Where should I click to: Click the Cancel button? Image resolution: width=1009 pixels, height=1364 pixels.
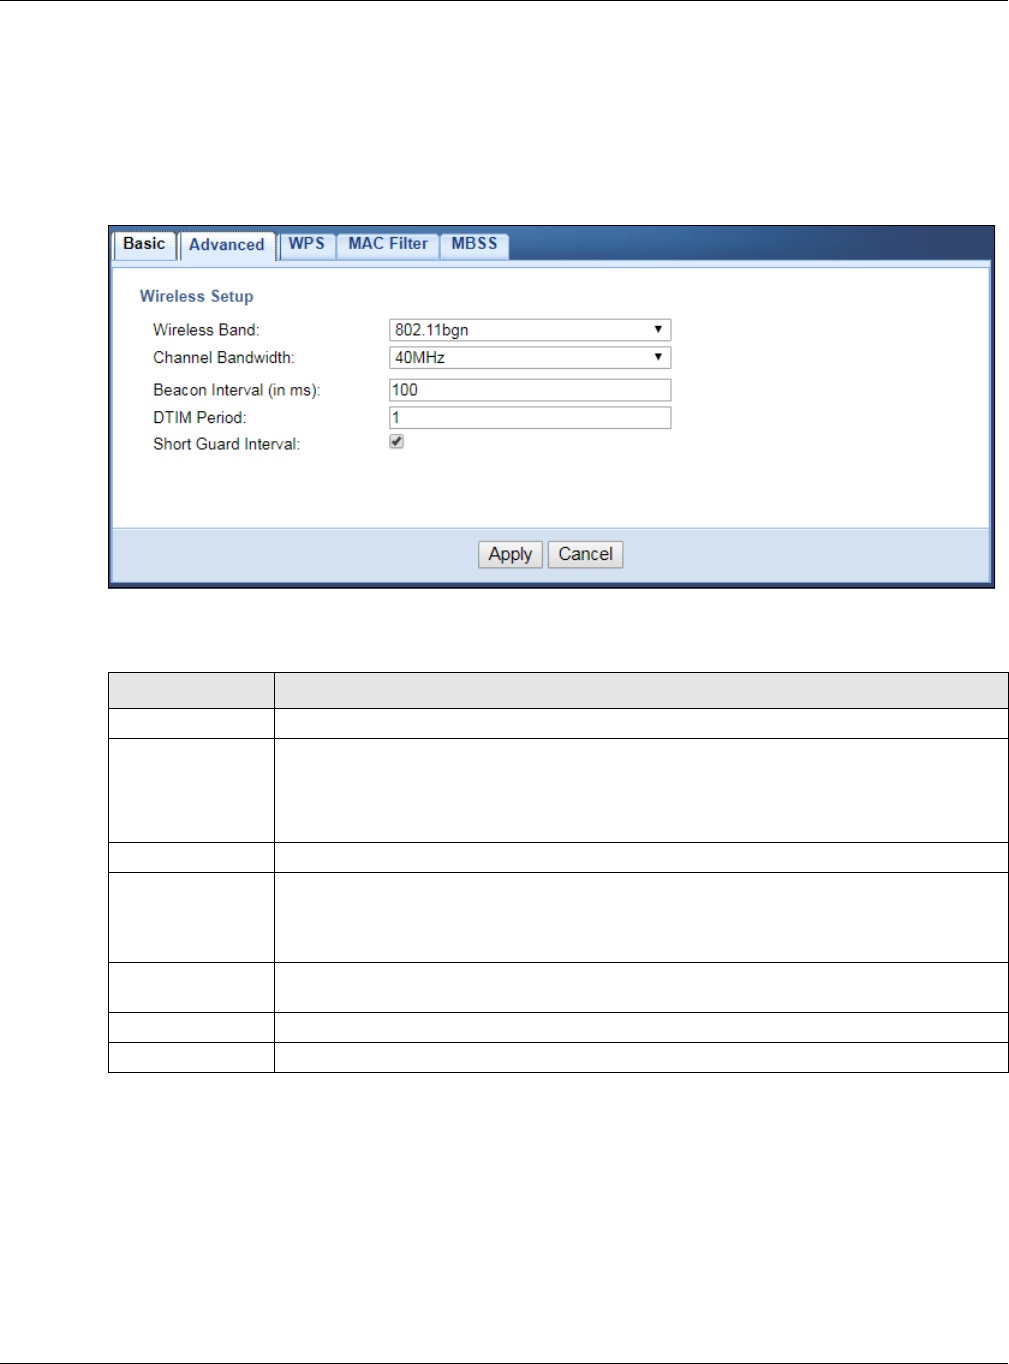(x=585, y=554)
